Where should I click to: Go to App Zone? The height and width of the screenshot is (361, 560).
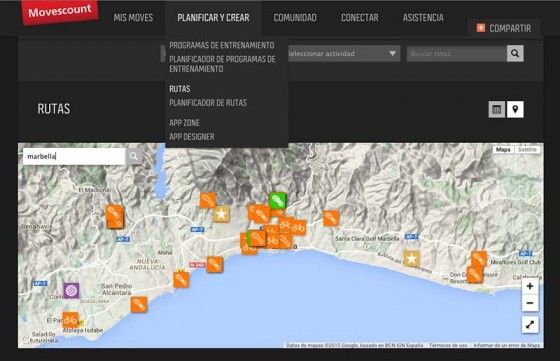click(184, 122)
